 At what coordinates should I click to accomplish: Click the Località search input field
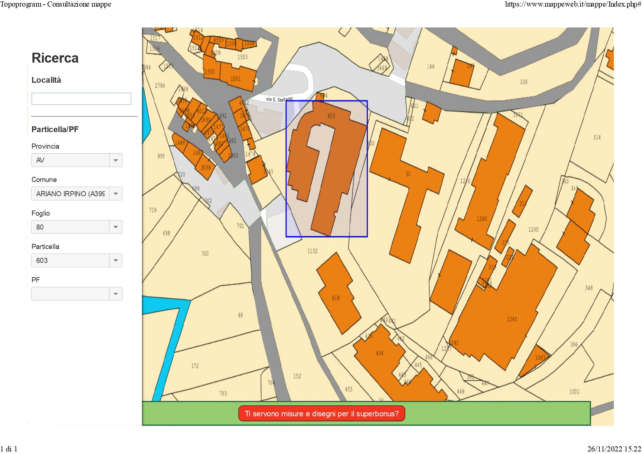pos(81,99)
